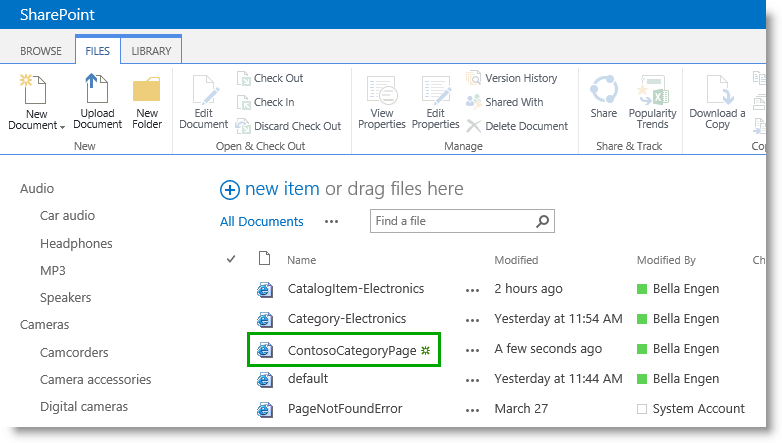Navigate to the Audio category
782x443 pixels.
[x=37, y=189]
